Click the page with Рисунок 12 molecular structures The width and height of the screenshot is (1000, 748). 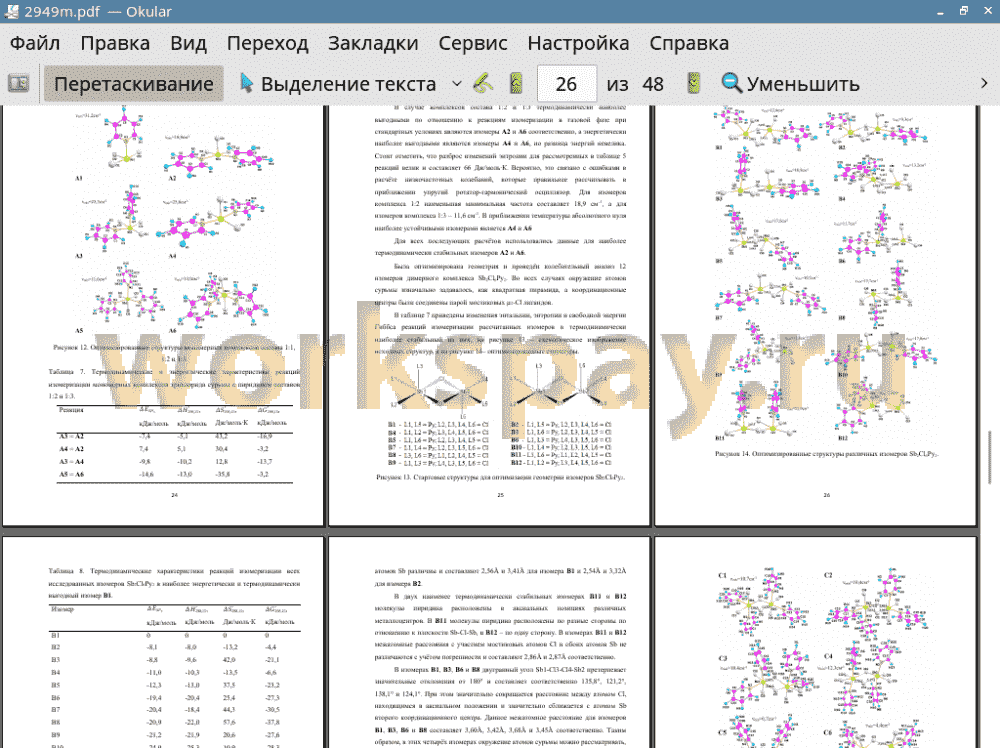pos(163,315)
